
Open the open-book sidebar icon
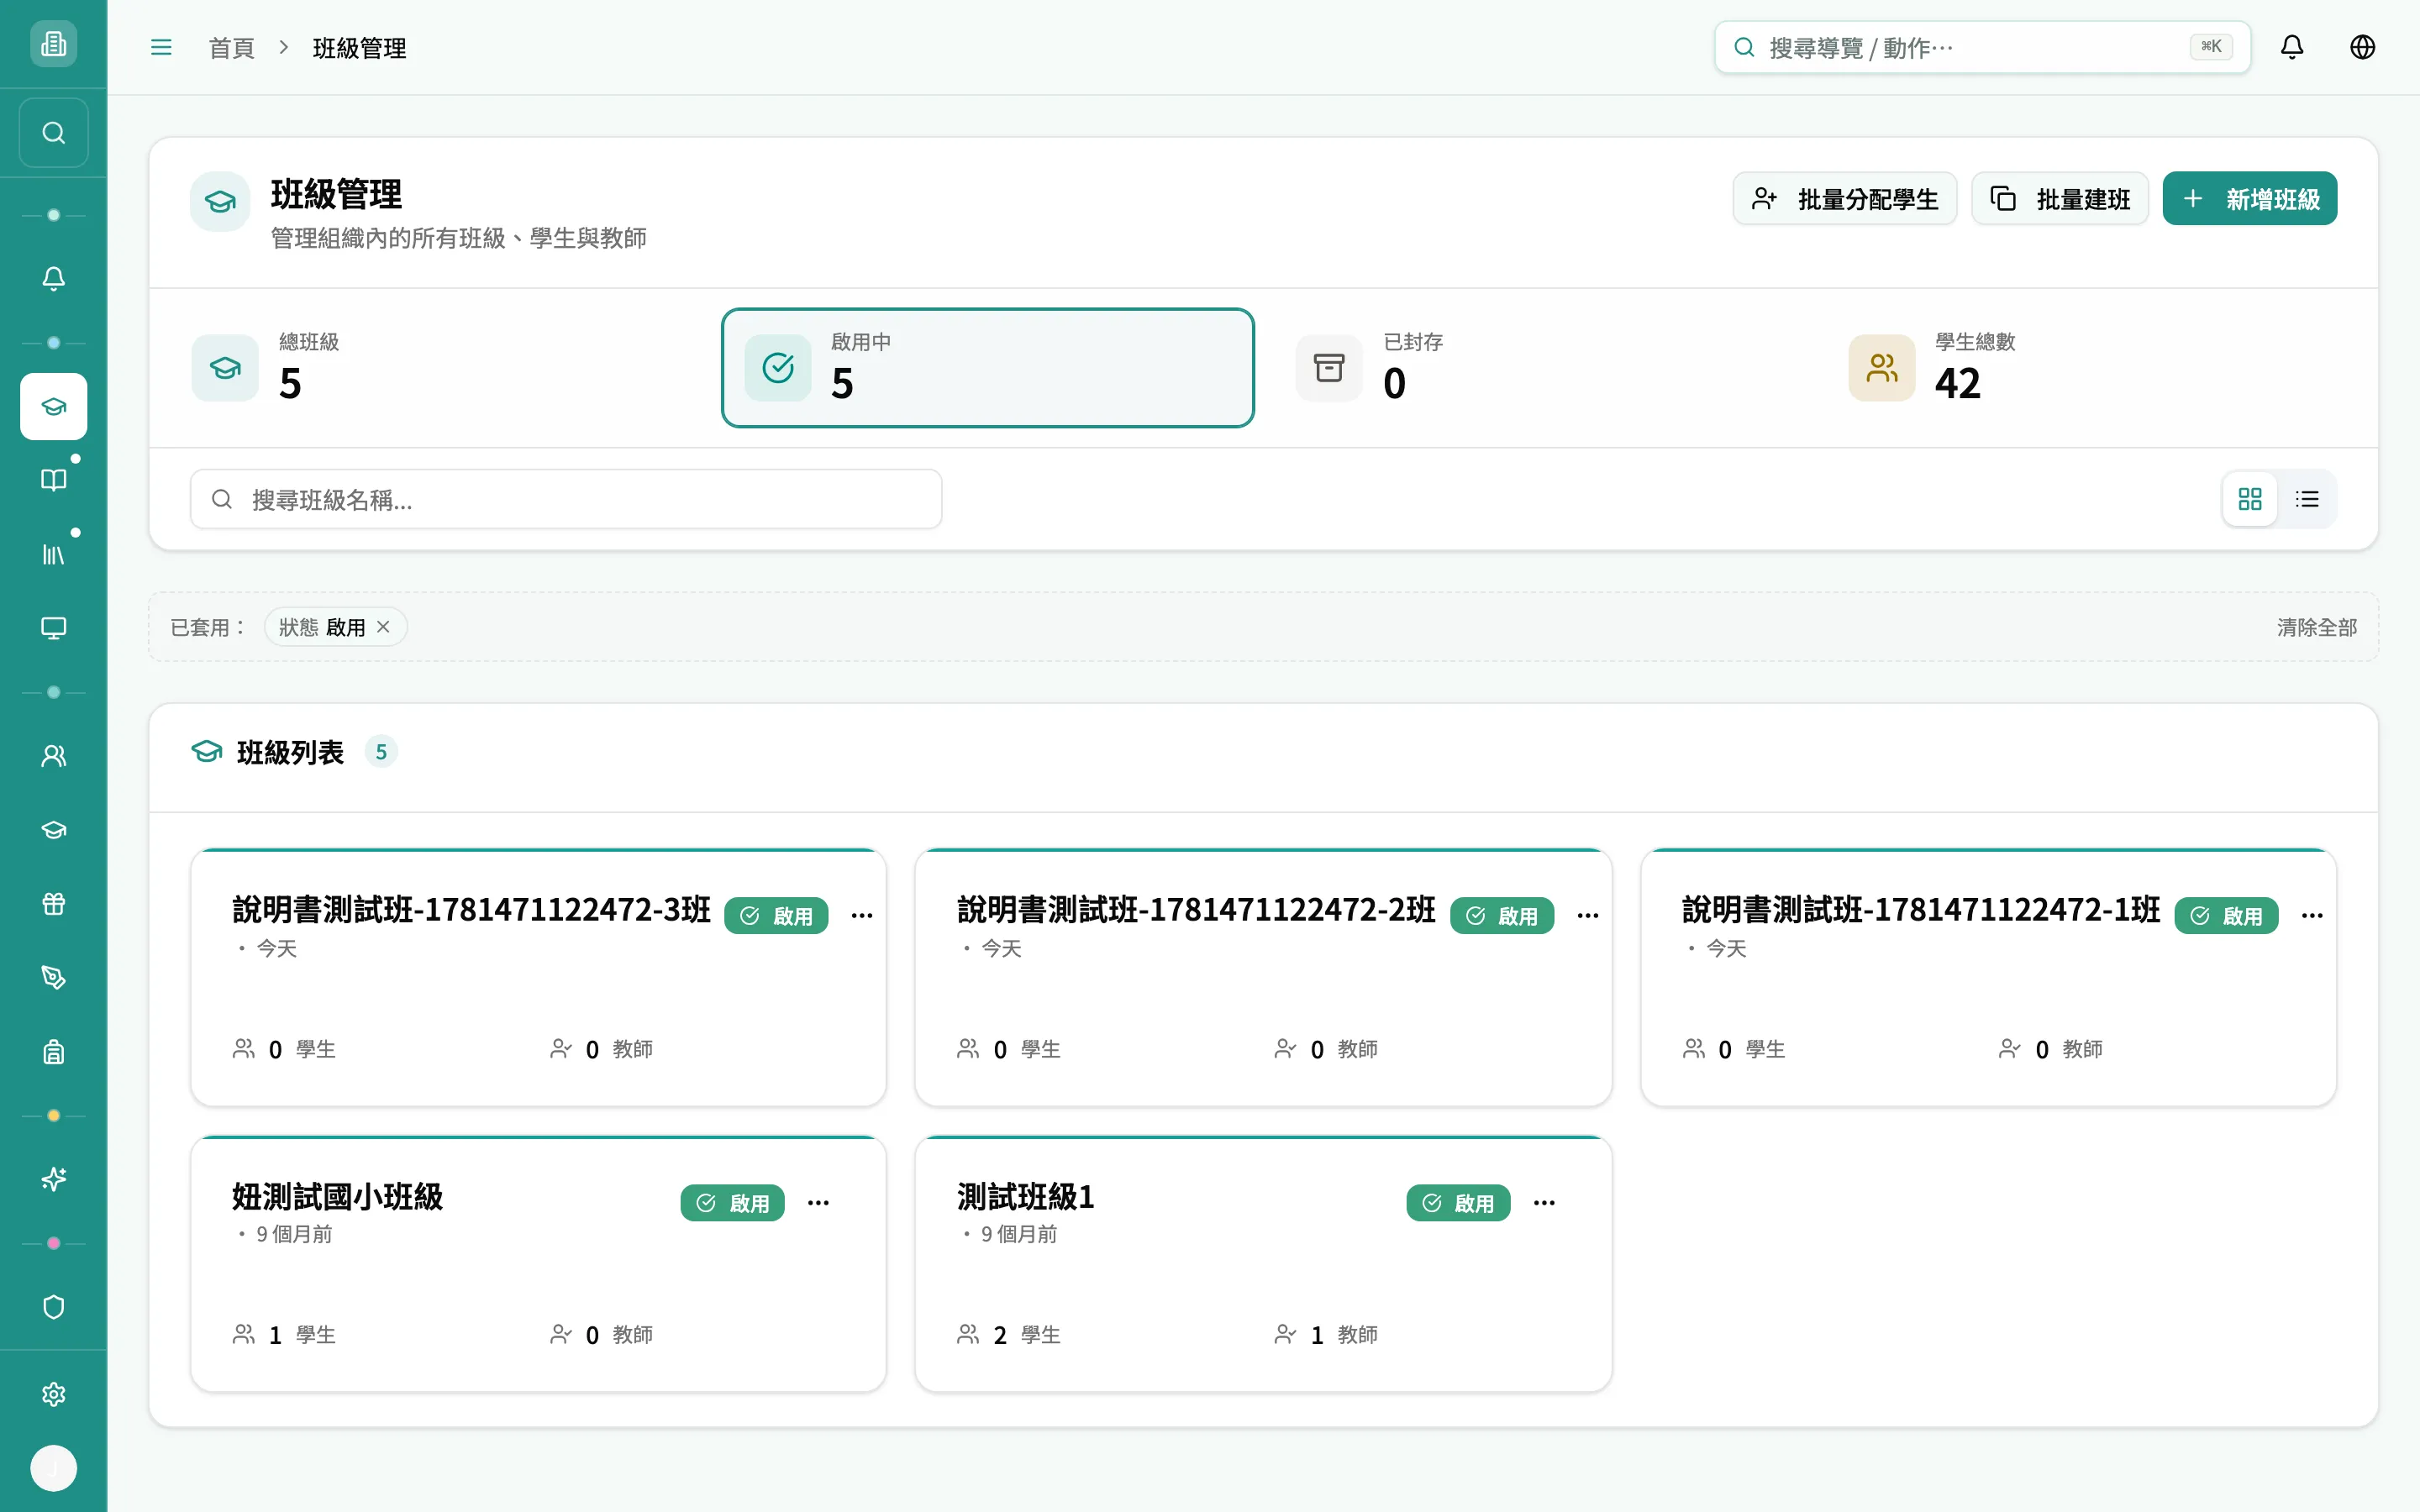tap(53, 480)
